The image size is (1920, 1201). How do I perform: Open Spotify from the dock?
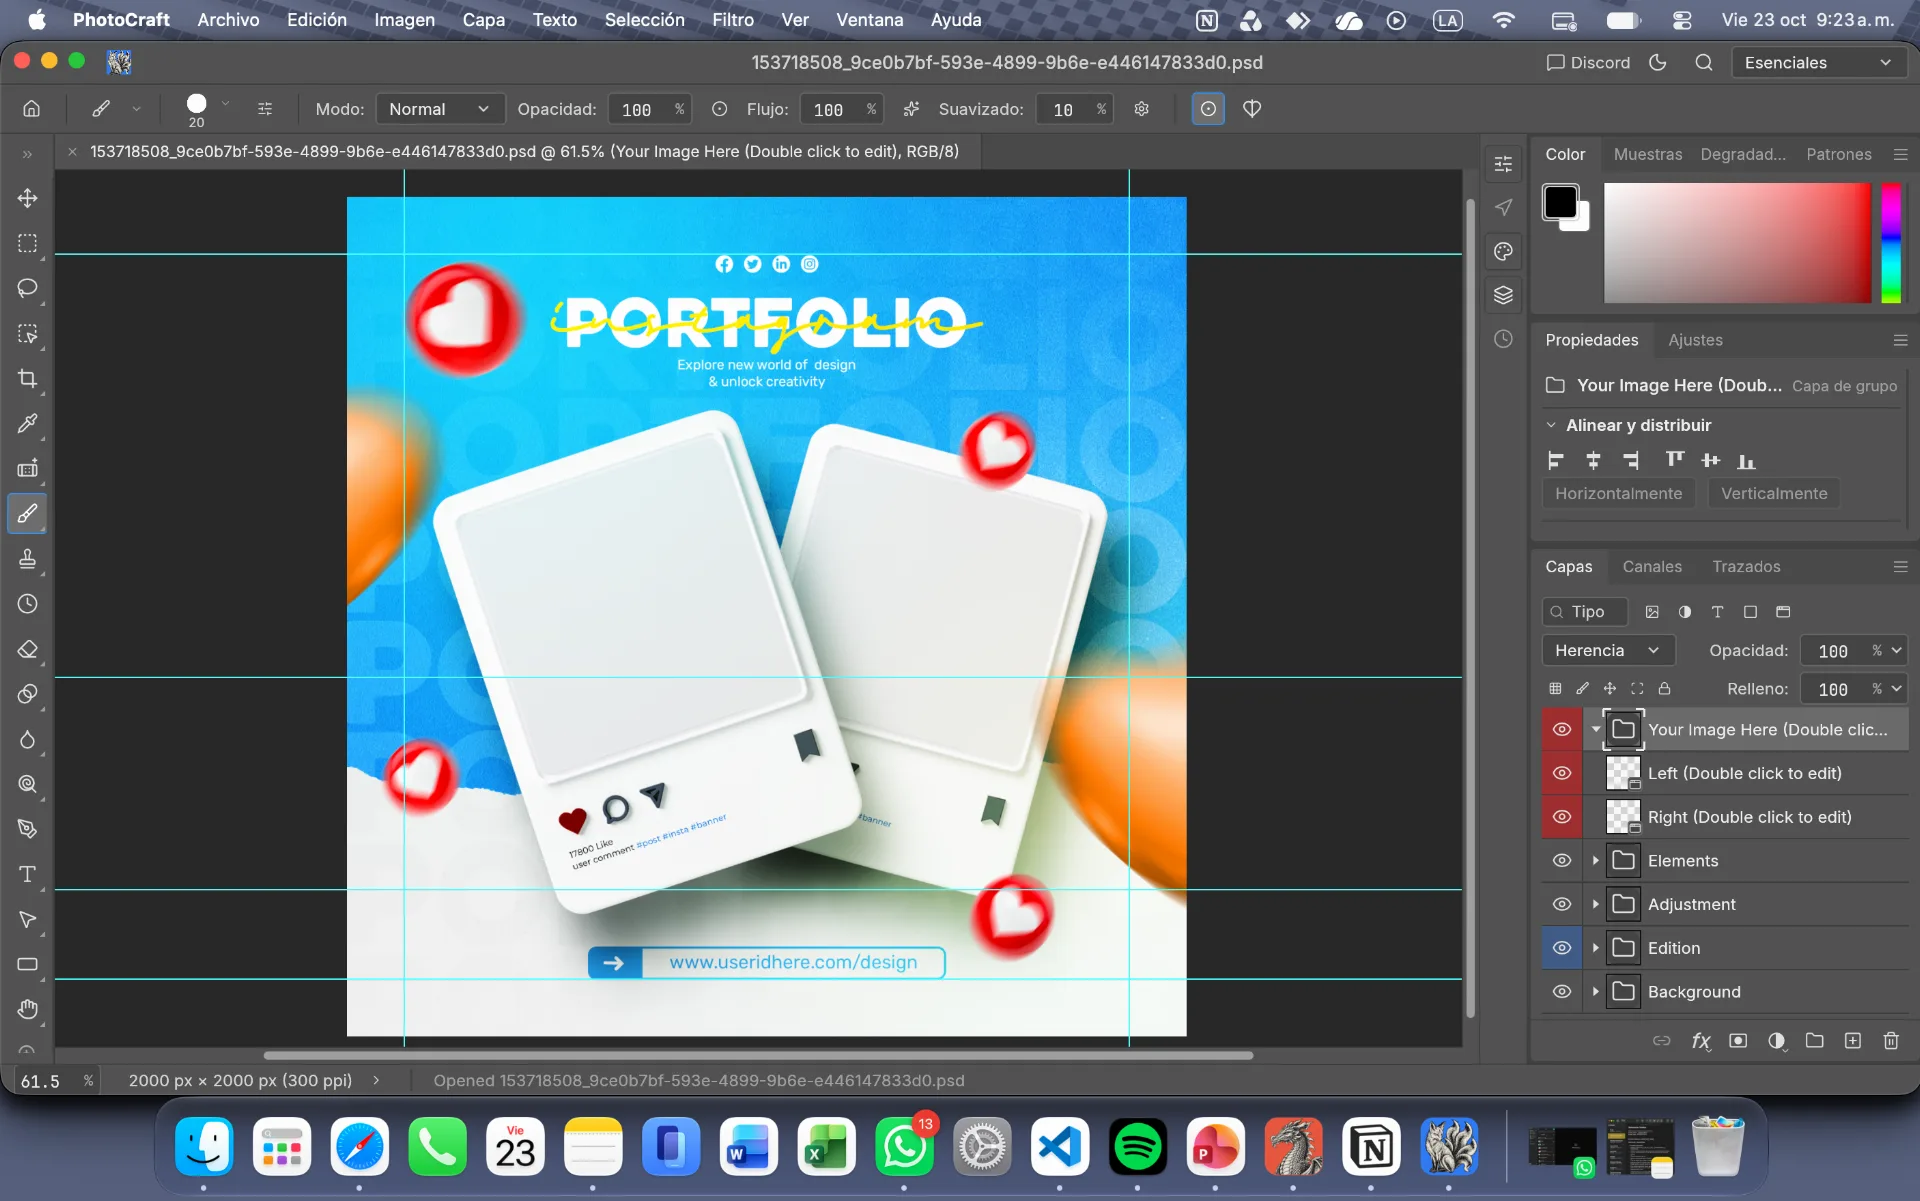click(x=1137, y=1147)
